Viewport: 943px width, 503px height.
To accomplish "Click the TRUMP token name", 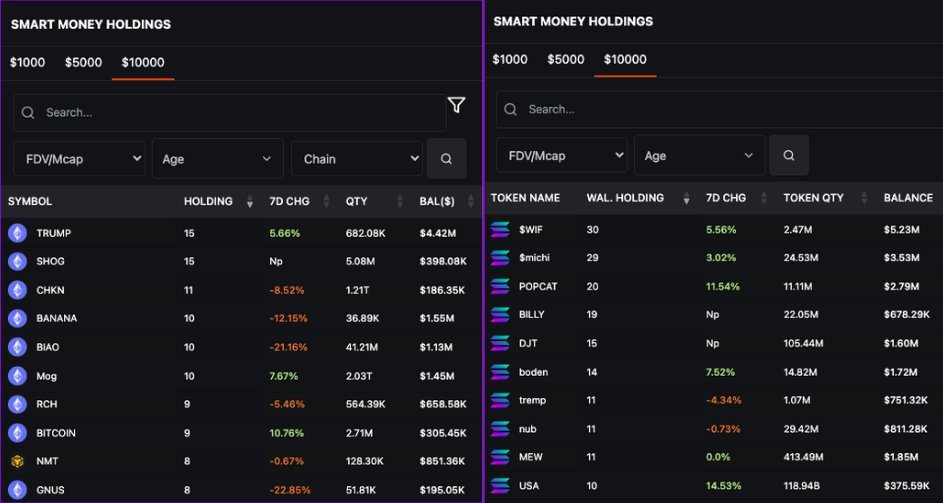I will pyautogui.click(x=54, y=233).
